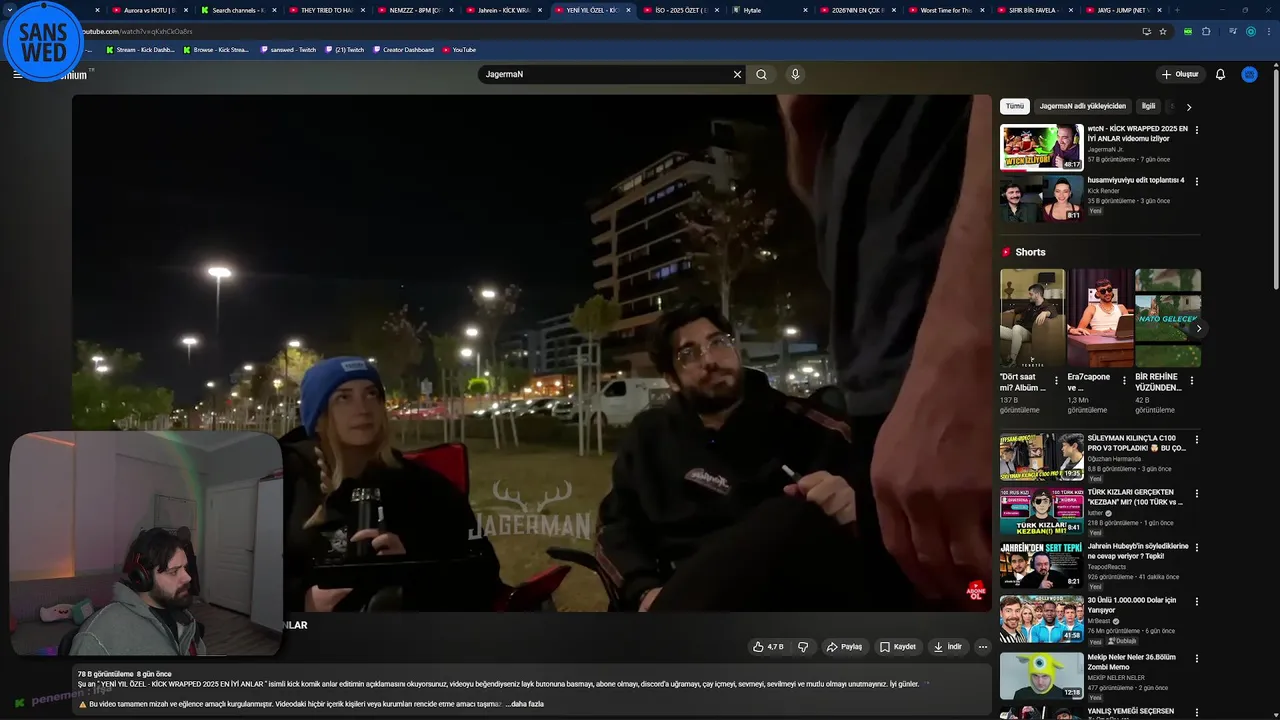Open options for "Dört saat mi? Albüm" short
Screen dimensions: 1280x720
pyautogui.click(x=1057, y=381)
